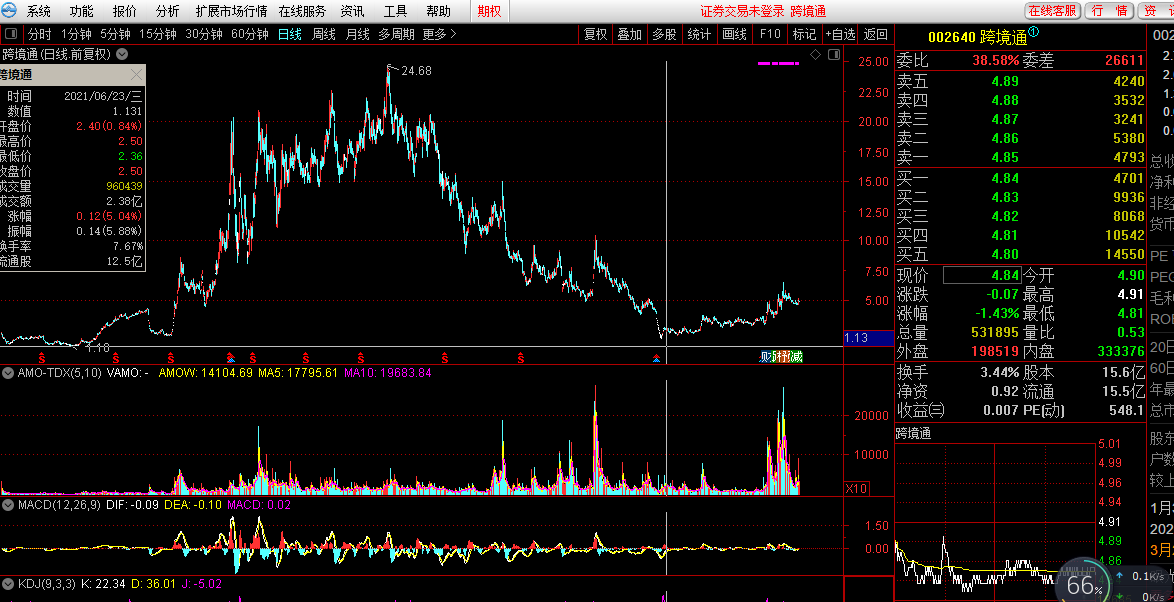Click the app logo icon in top-left corner
Screen dimensions: 1174x602
coord(10,11)
